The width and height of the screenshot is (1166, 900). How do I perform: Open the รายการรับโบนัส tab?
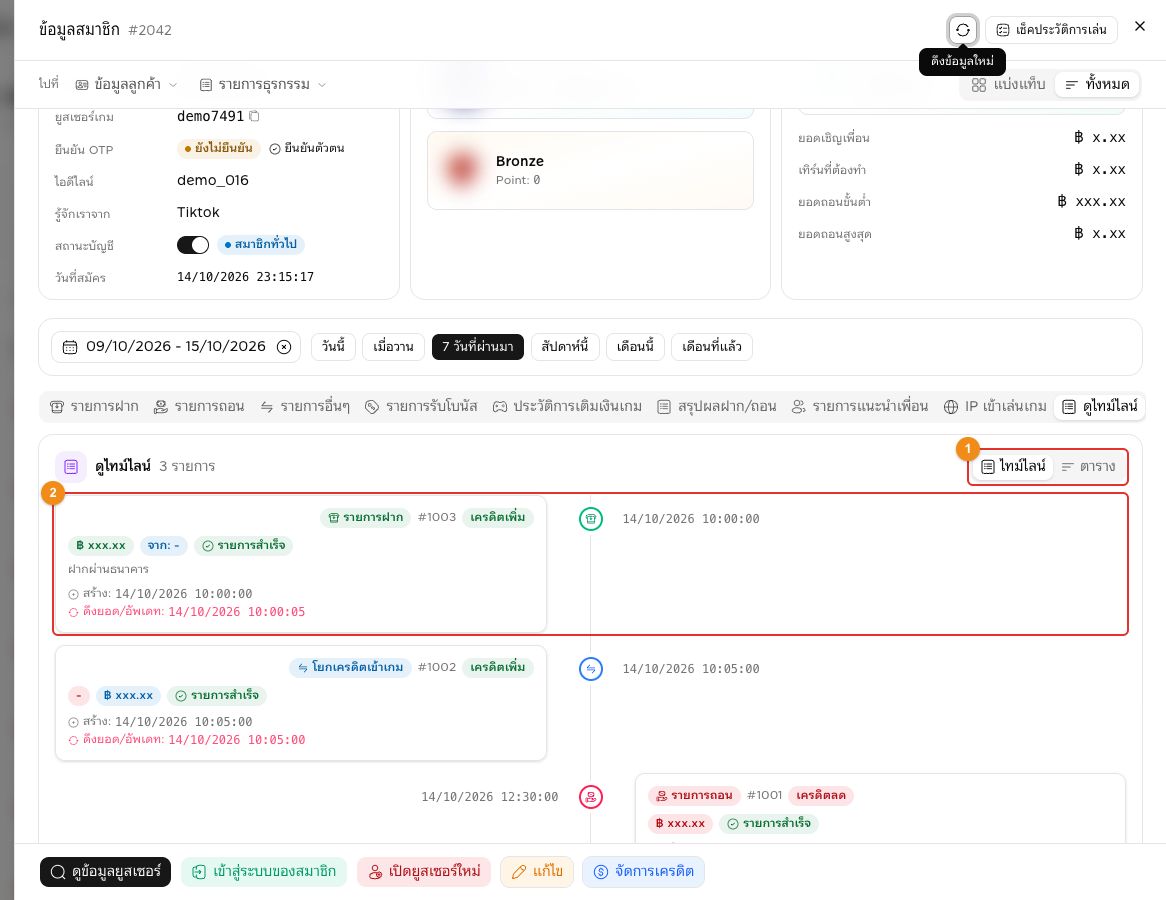[x=421, y=406]
